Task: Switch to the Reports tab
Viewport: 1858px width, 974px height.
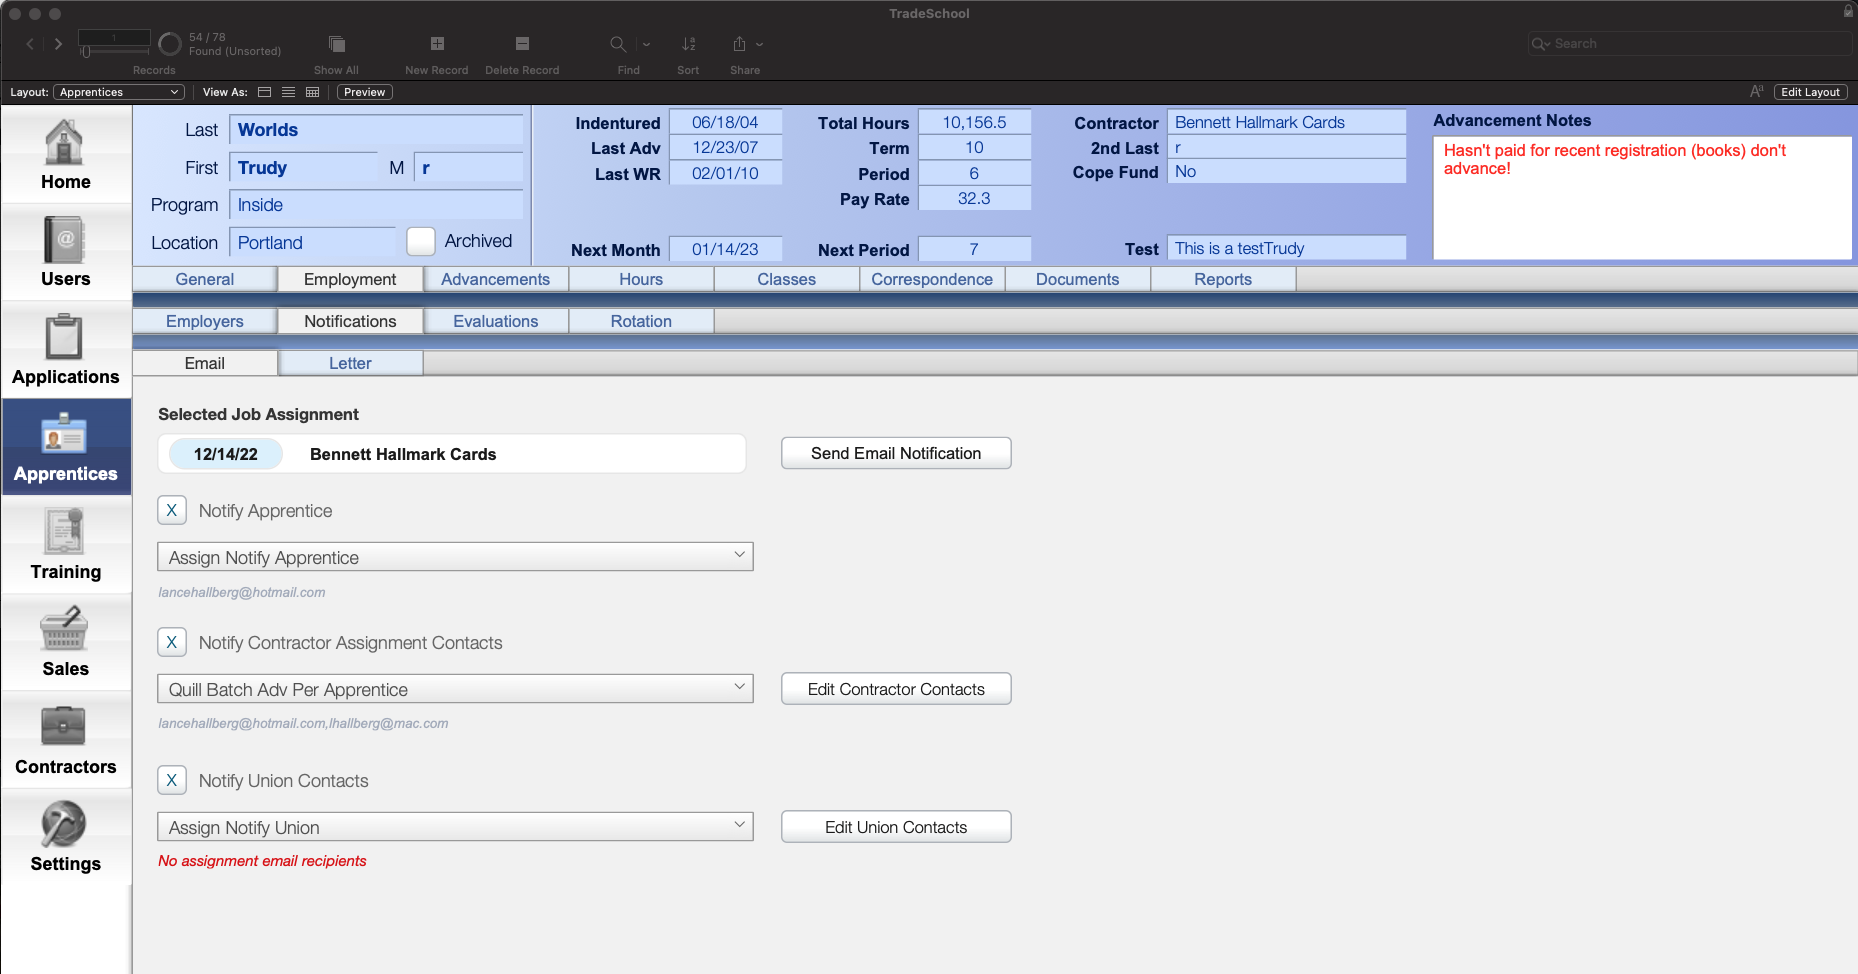Action: coord(1223,279)
